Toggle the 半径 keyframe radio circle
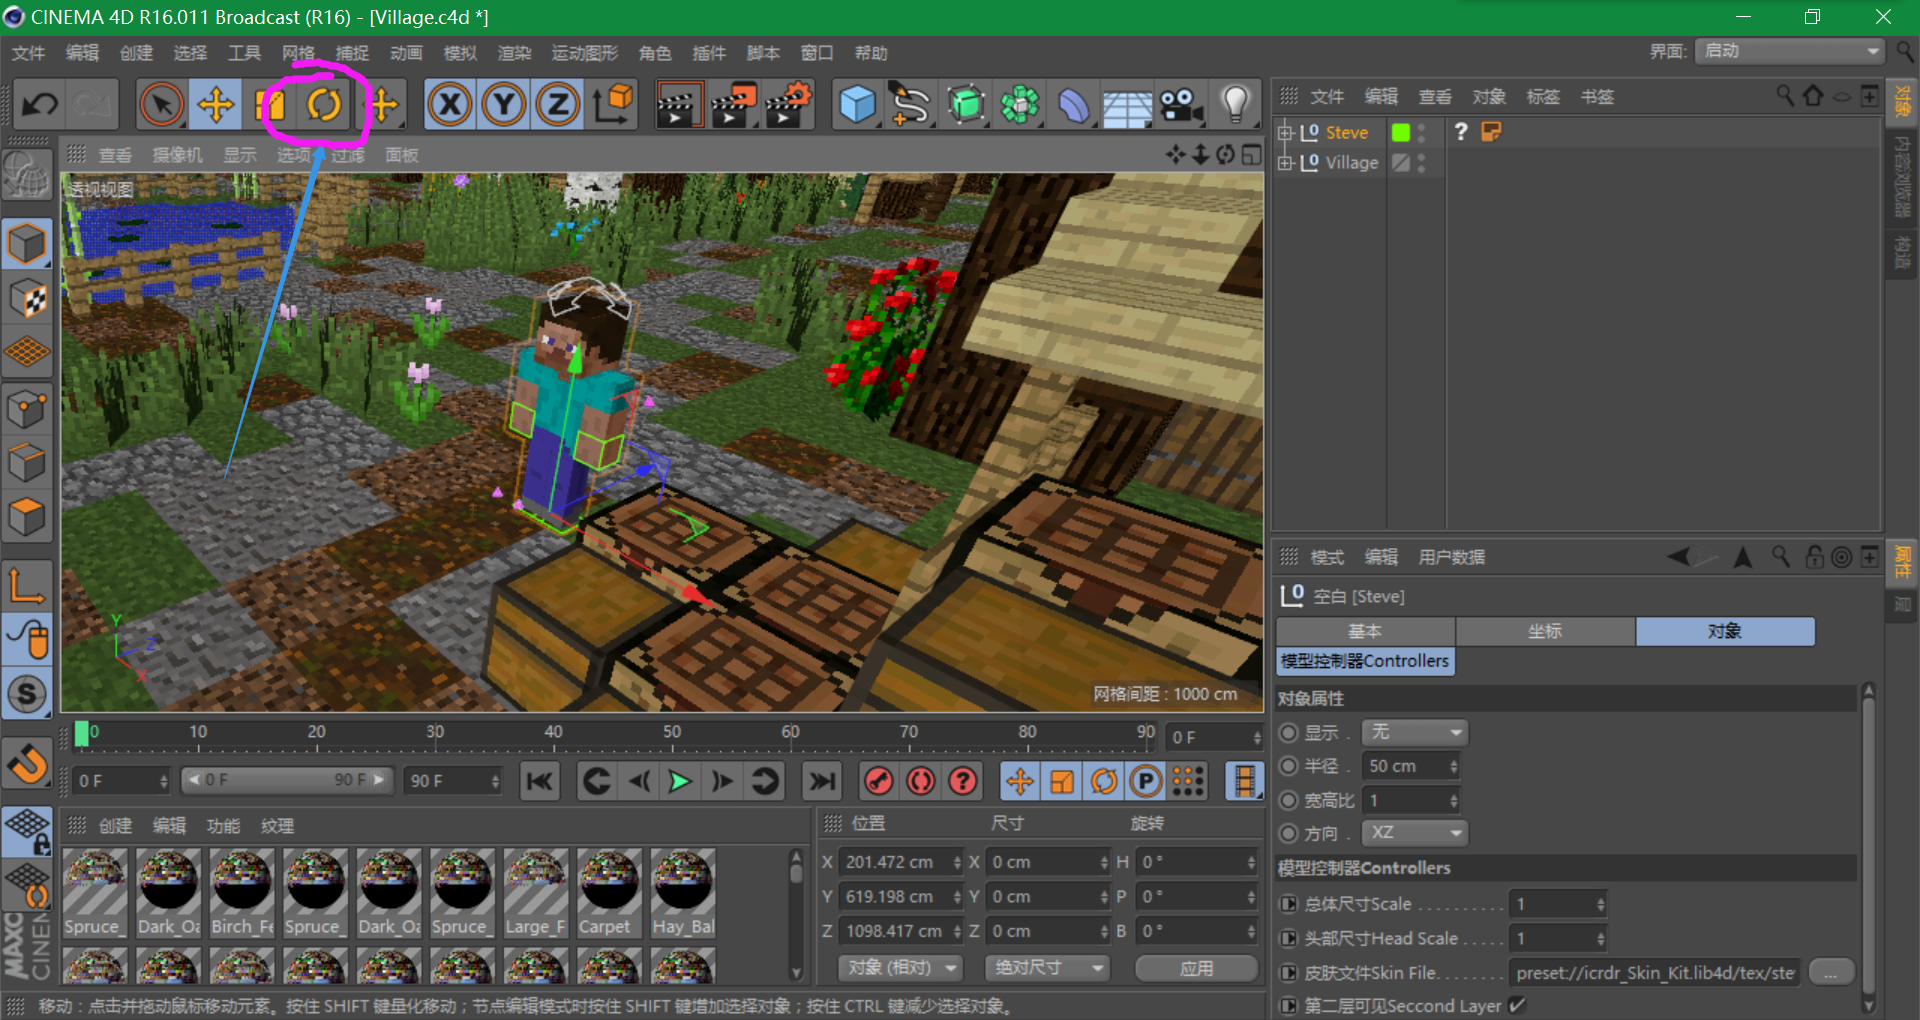 pos(1289,766)
